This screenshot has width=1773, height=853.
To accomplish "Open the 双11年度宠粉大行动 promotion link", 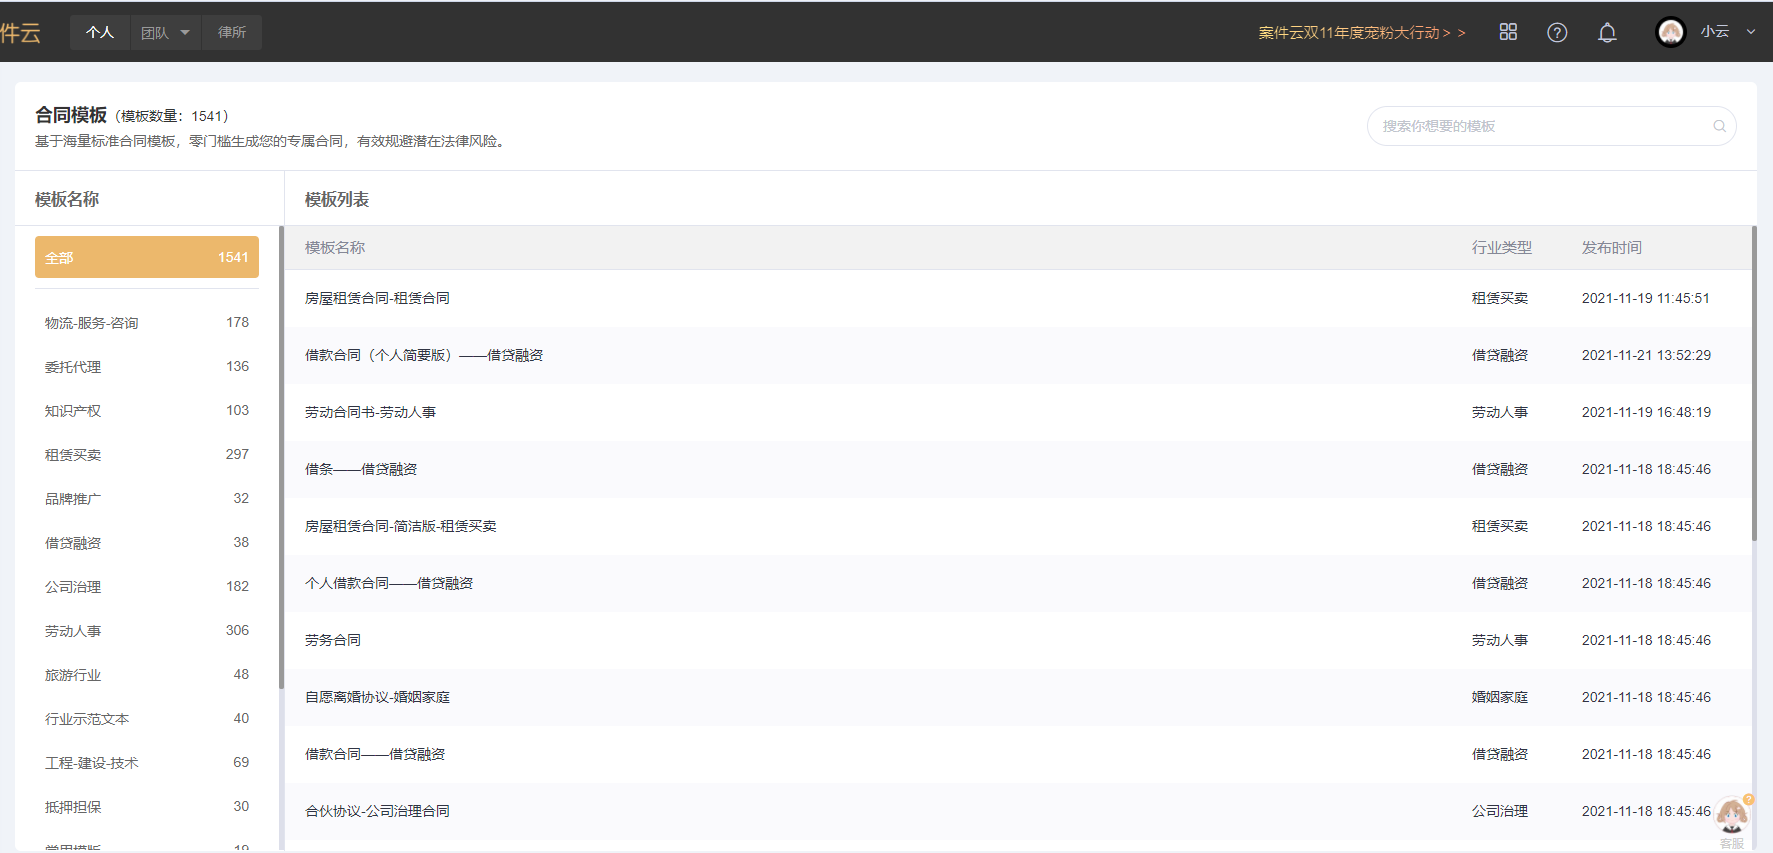I will 1361,33.
